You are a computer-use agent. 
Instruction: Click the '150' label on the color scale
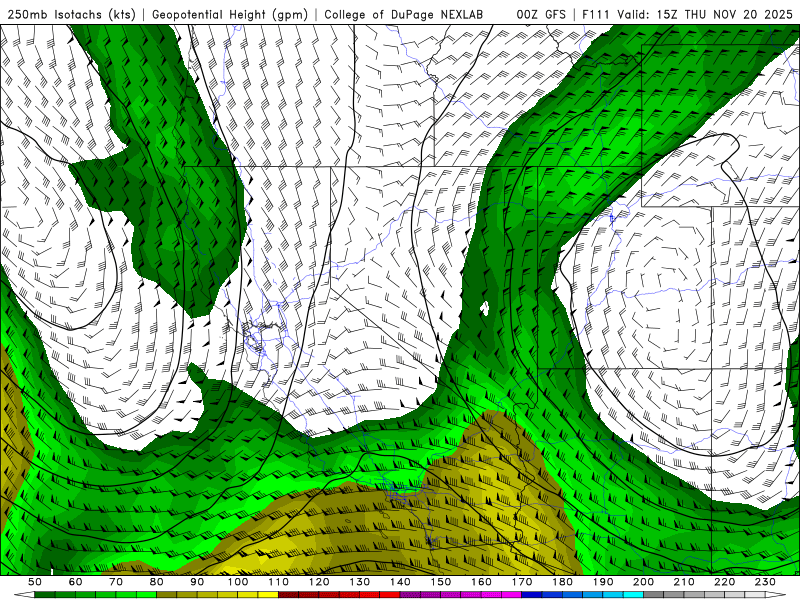(440, 582)
